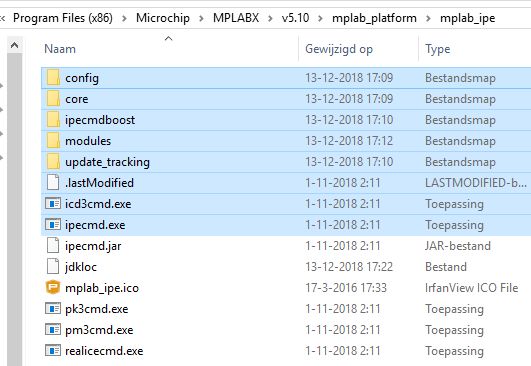The height and width of the screenshot is (366, 531).
Task: Select icd3cmd.exe file name
Action: 98,204
